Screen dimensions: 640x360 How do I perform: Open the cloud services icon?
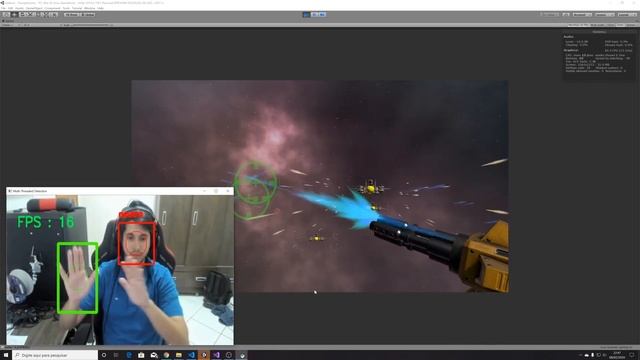pyautogui.click(x=566, y=14)
